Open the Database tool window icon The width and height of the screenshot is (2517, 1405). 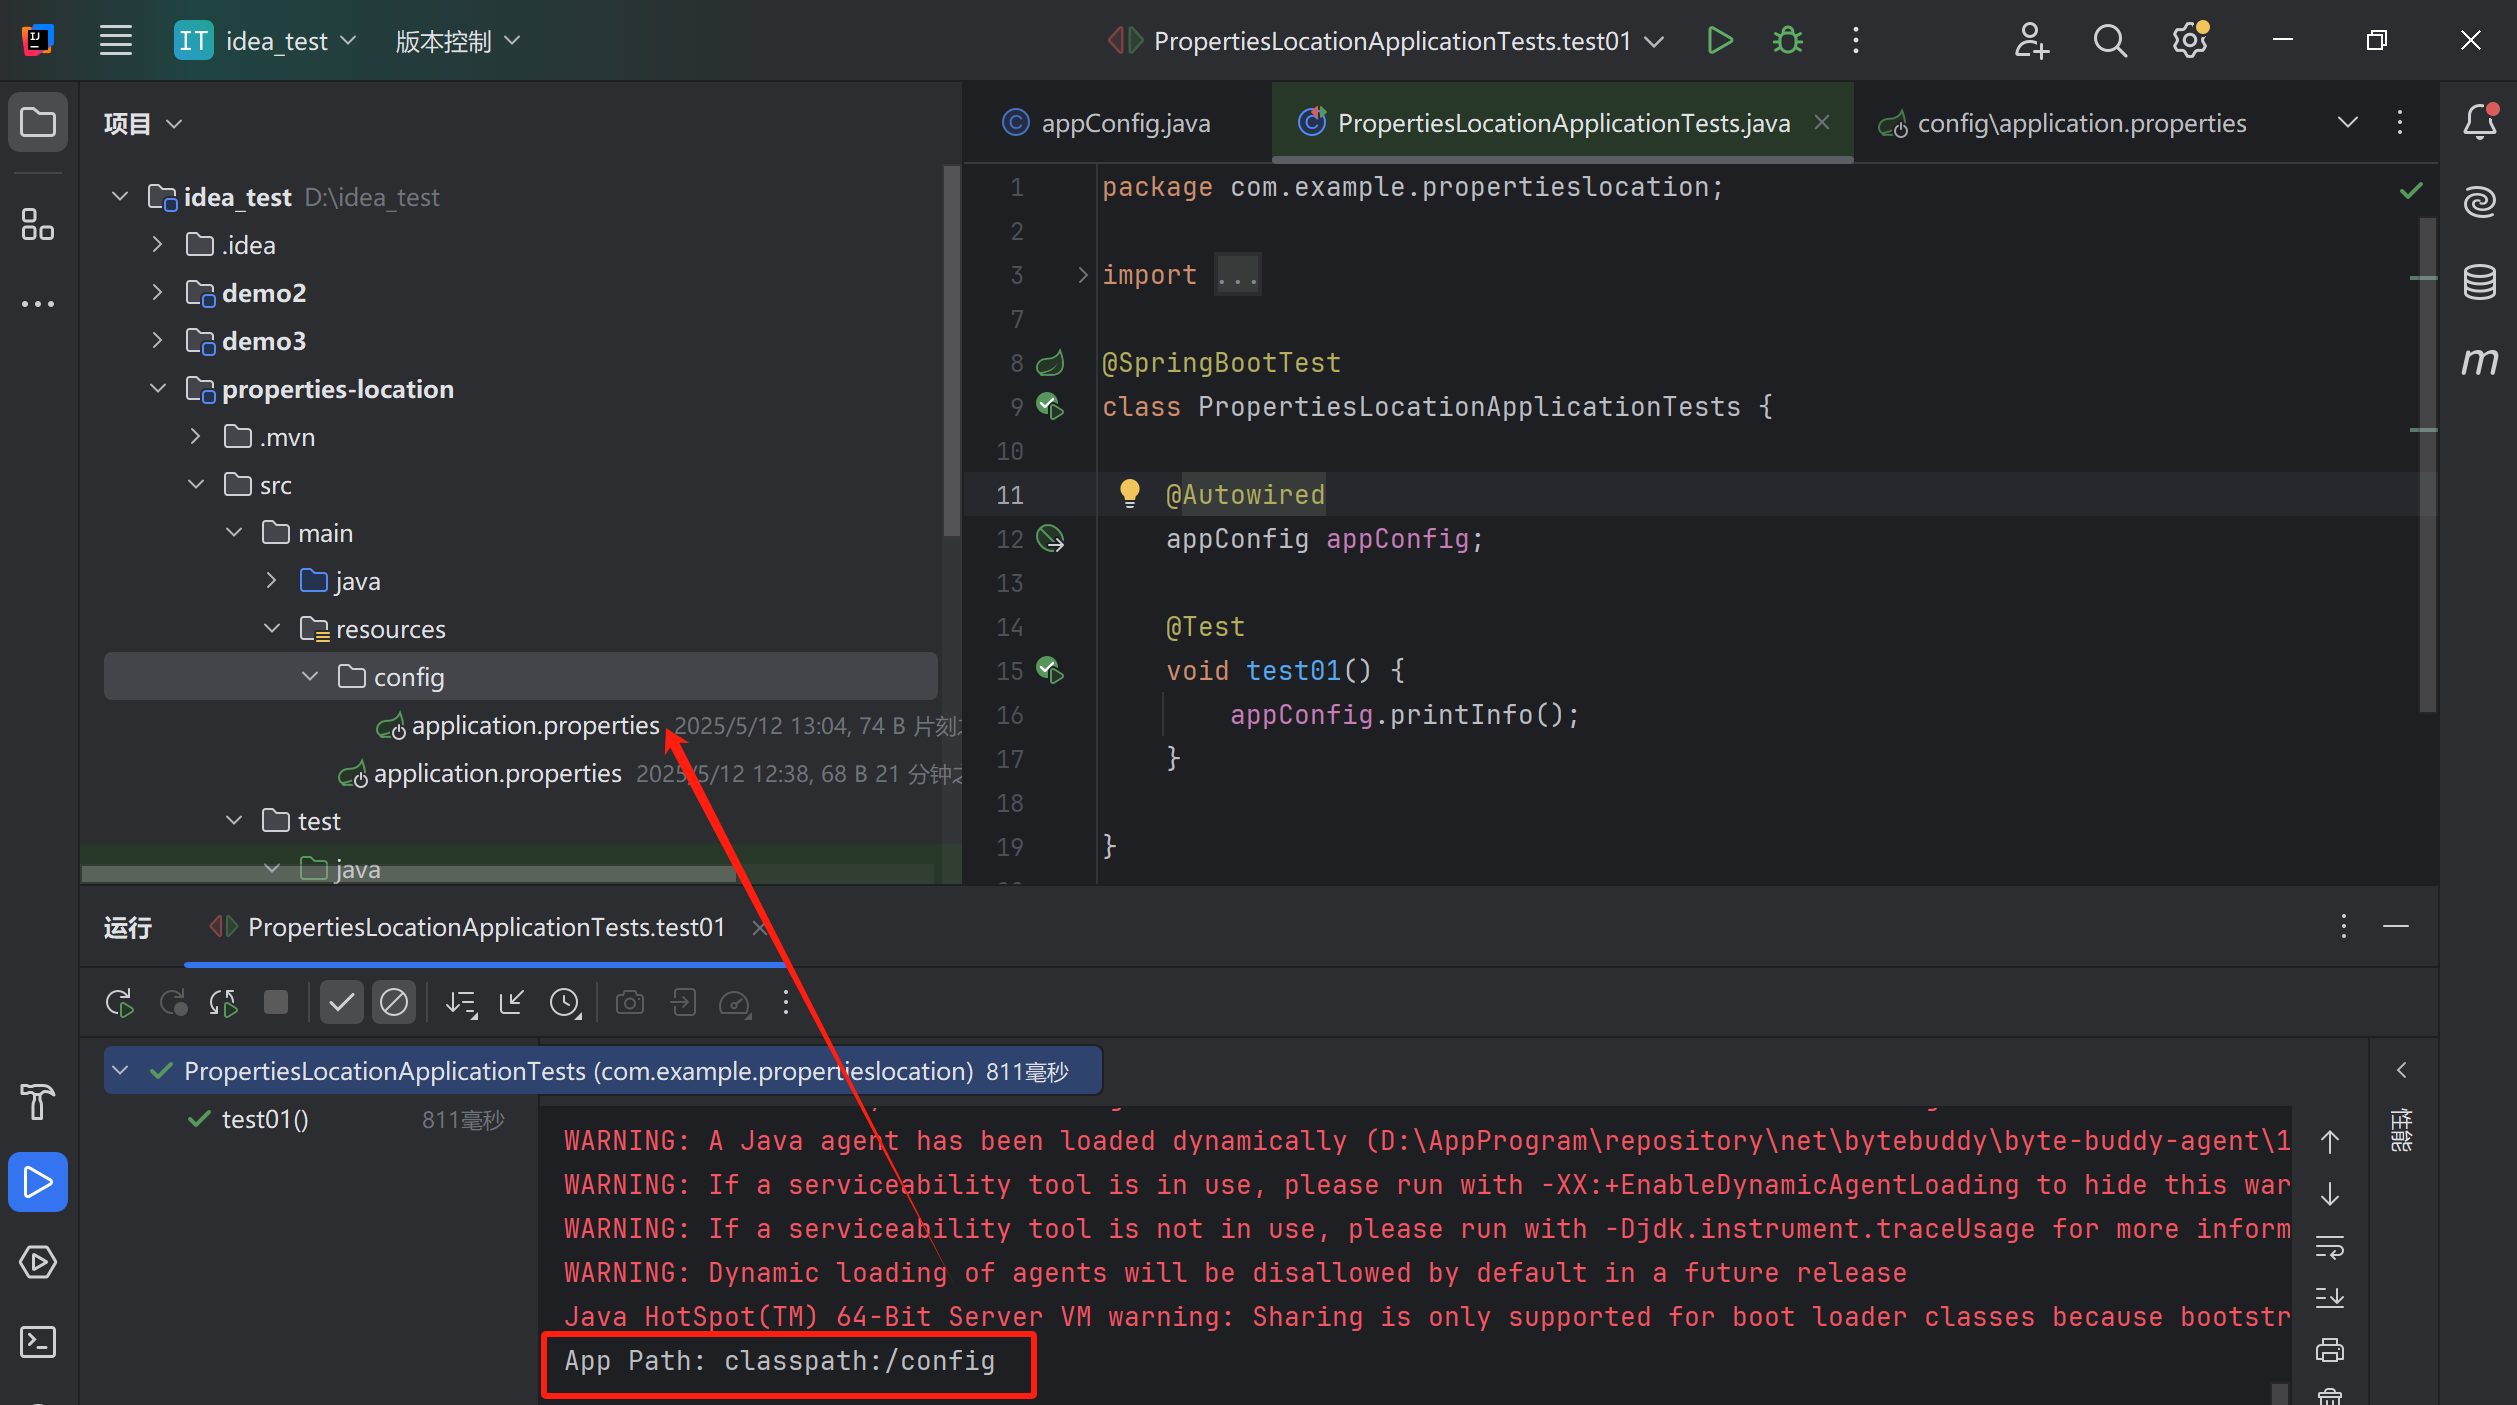(2480, 282)
